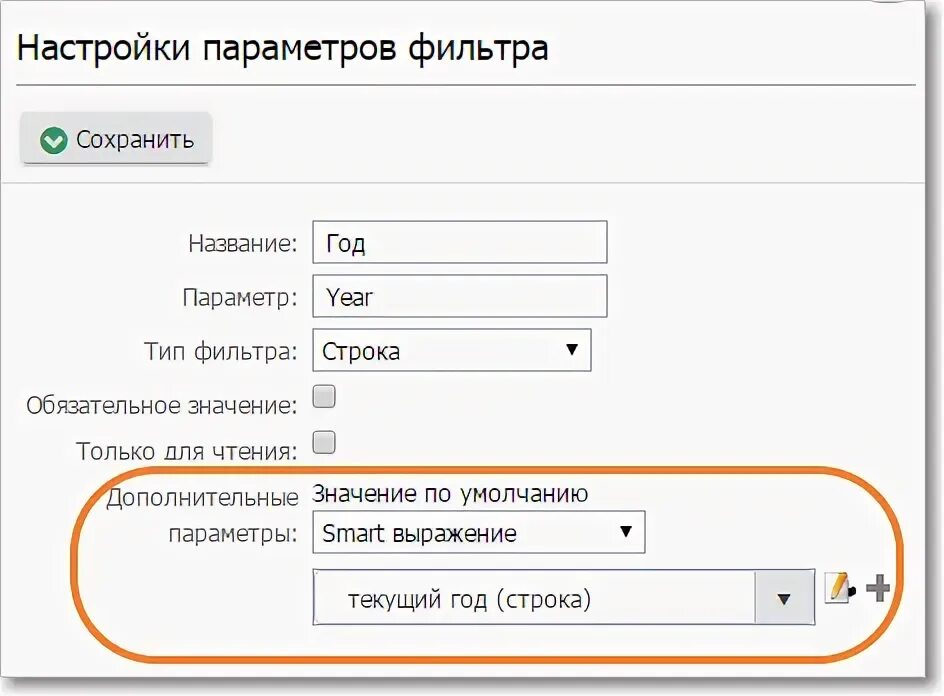
Task: Expand the Smart выражение dropdown
Action: (478, 533)
